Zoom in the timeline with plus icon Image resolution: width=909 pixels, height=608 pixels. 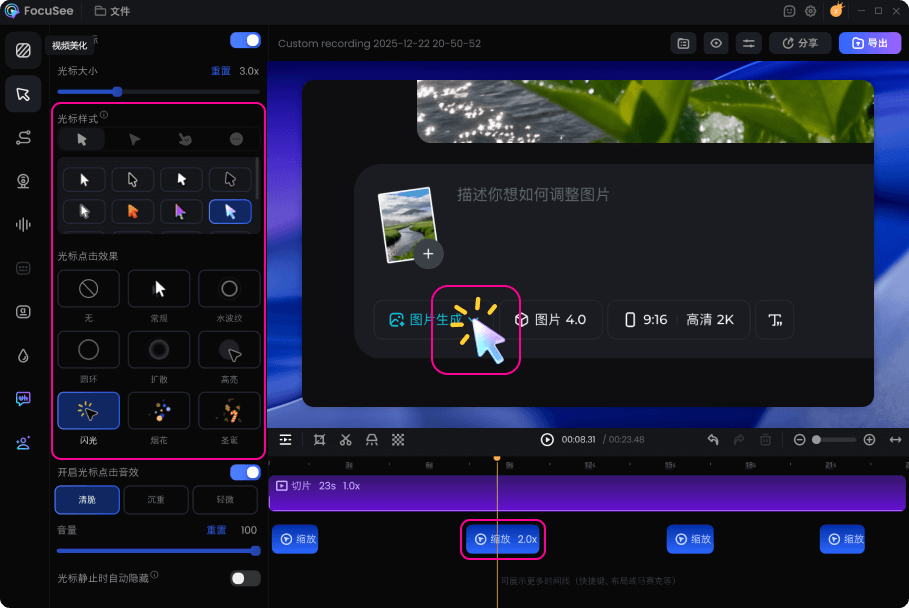869,440
